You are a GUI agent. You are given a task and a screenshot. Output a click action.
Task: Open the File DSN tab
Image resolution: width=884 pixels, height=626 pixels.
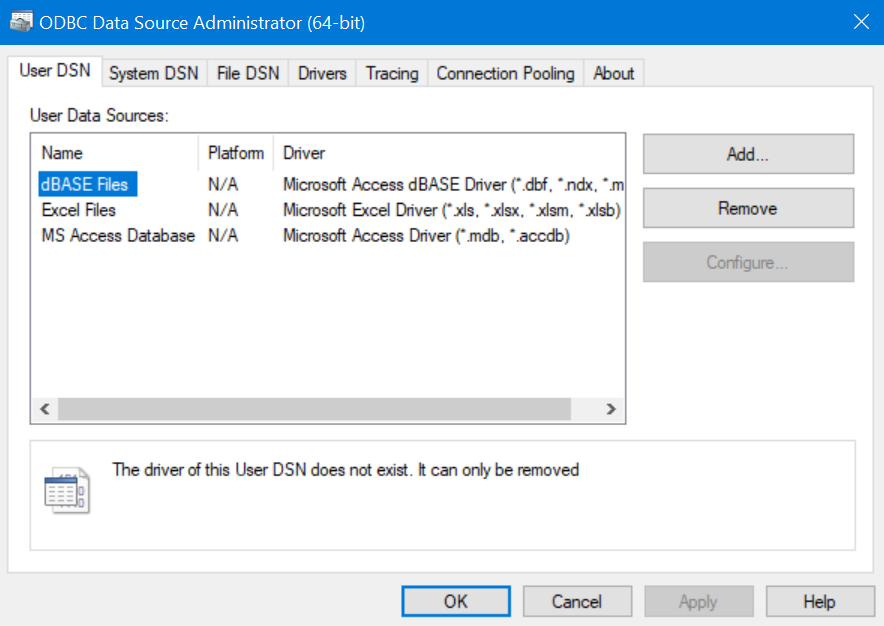(x=248, y=73)
